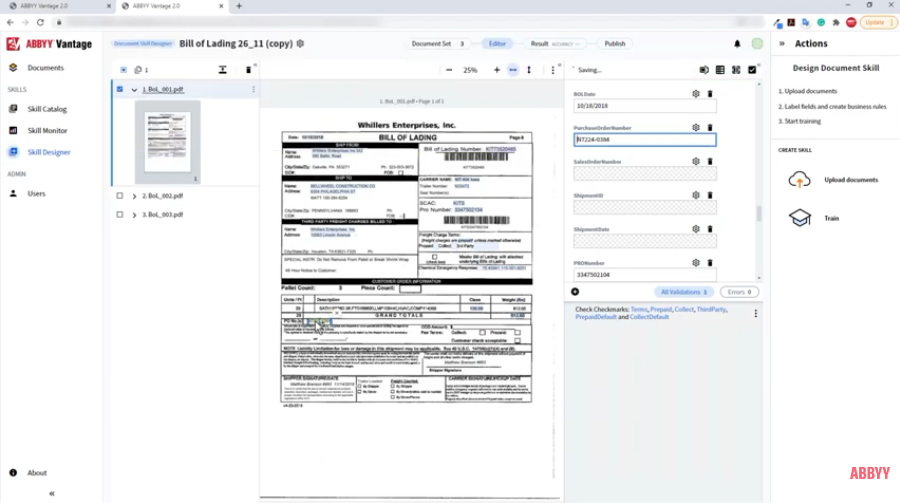Image resolution: width=900 pixels, height=503 pixels.
Task: Click the field region tool icon
Action: pos(736,70)
